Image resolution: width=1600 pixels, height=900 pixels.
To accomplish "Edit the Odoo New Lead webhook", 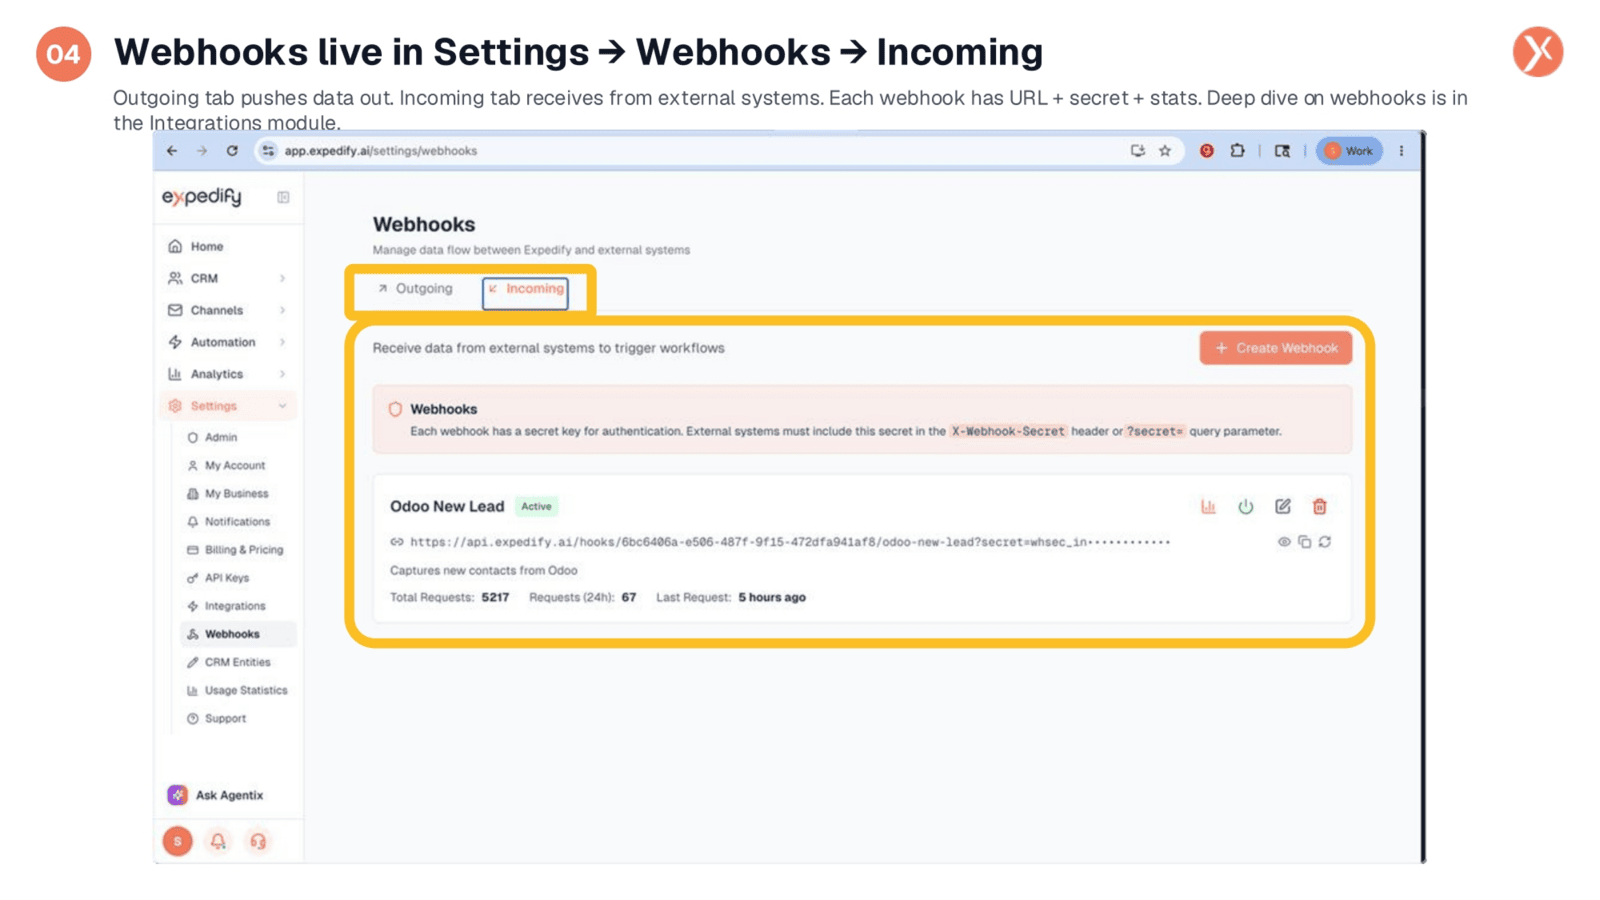I will click(1283, 507).
